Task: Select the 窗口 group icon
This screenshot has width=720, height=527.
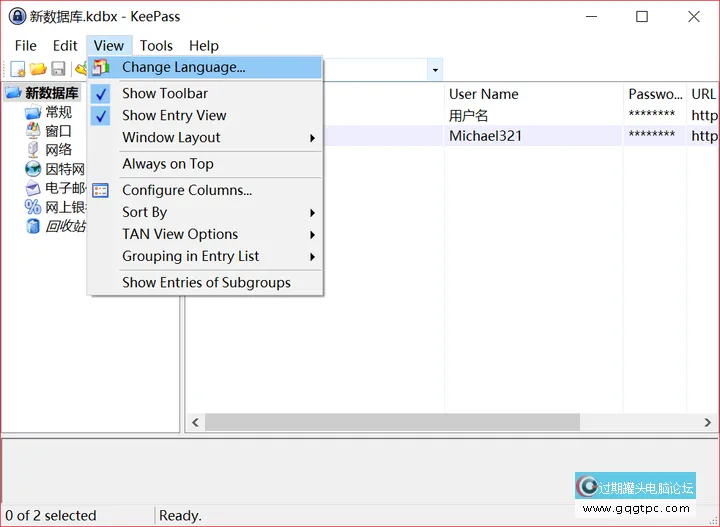Action: click(x=33, y=131)
